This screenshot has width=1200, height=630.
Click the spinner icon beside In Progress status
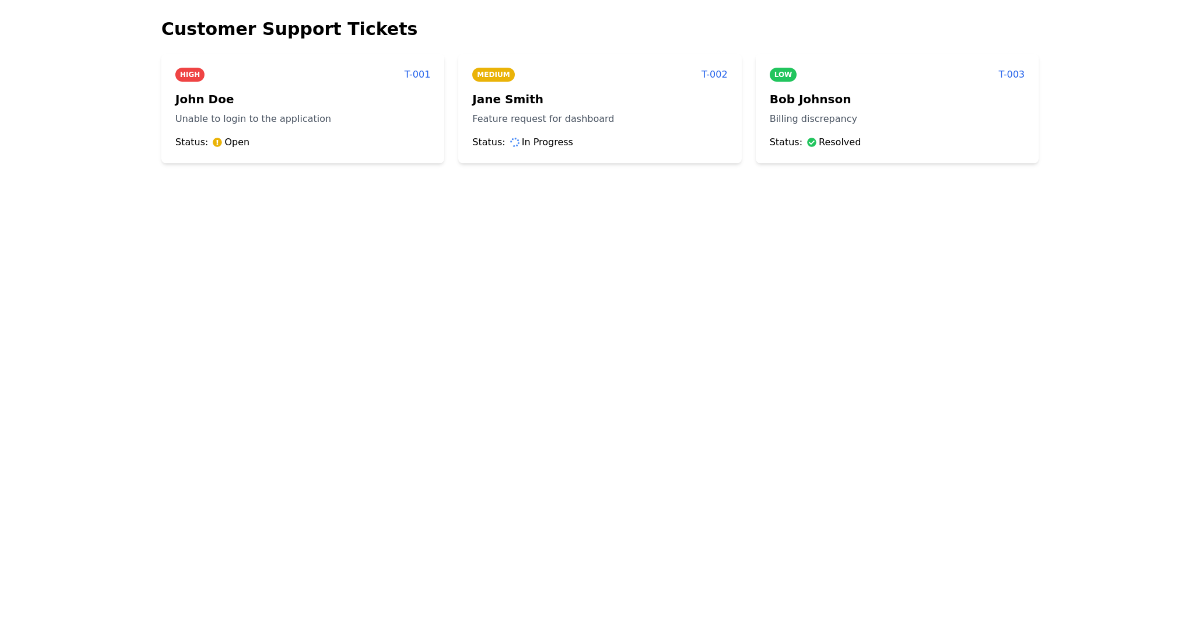(514, 142)
